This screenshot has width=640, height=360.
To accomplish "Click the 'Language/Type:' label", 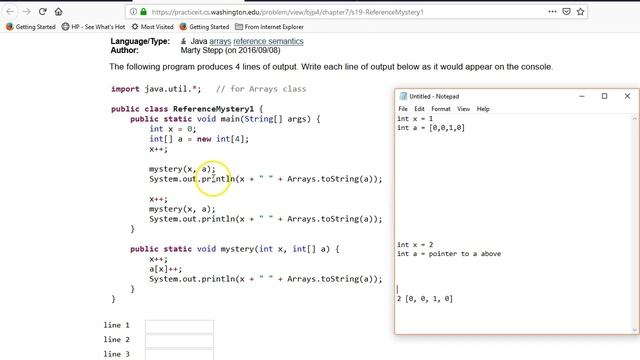I will point(140,41).
